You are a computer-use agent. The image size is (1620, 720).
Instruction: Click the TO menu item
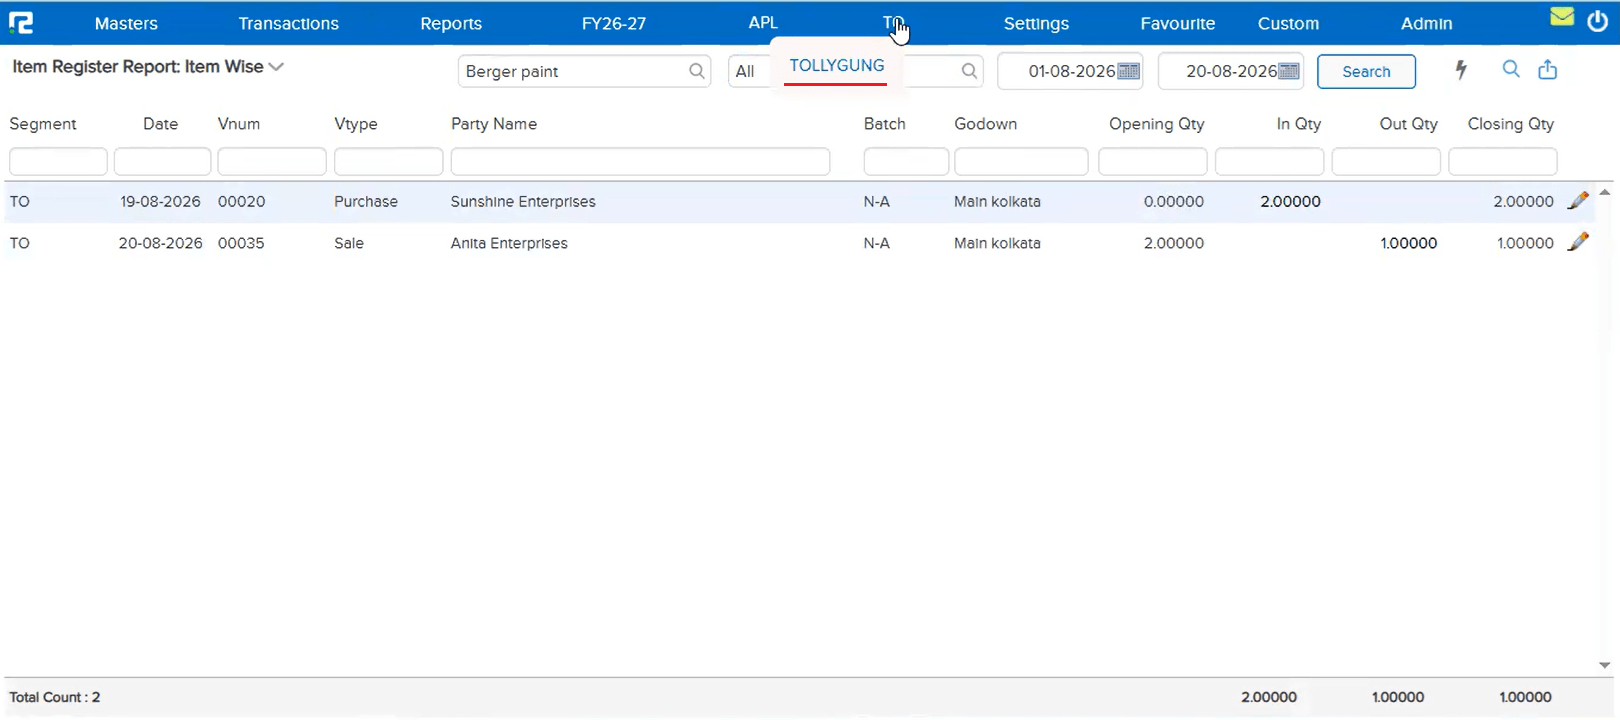click(x=893, y=22)
